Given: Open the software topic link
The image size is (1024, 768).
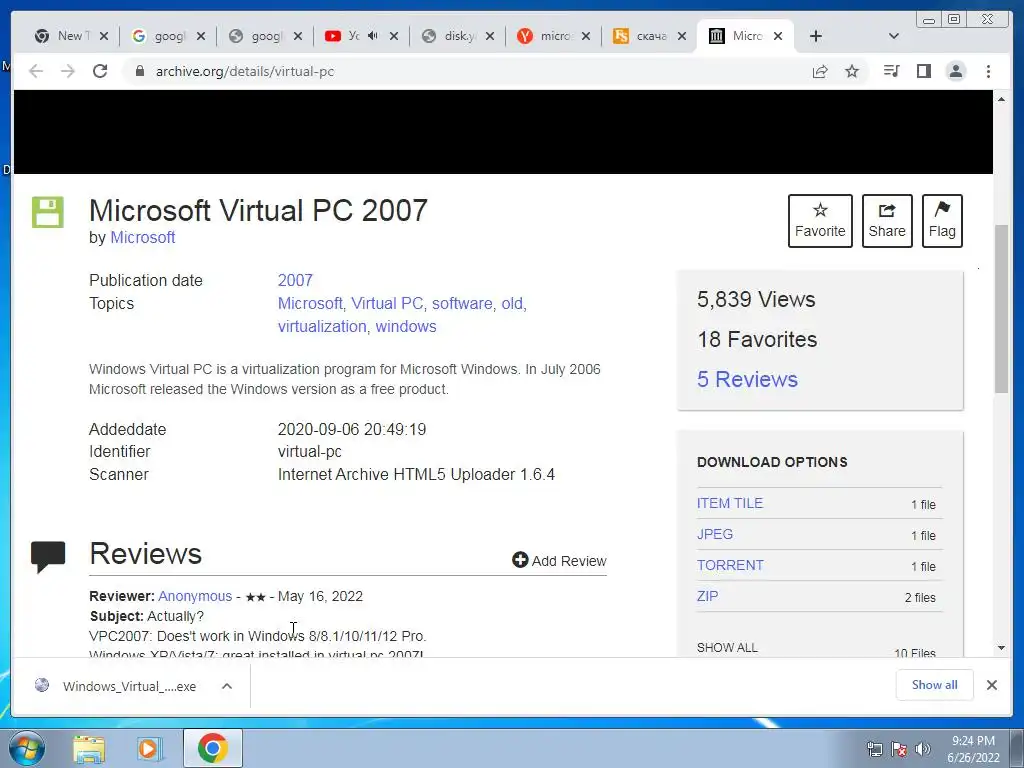Looking at the screenshot, I should pyautogui.click(x=462, y=304).
